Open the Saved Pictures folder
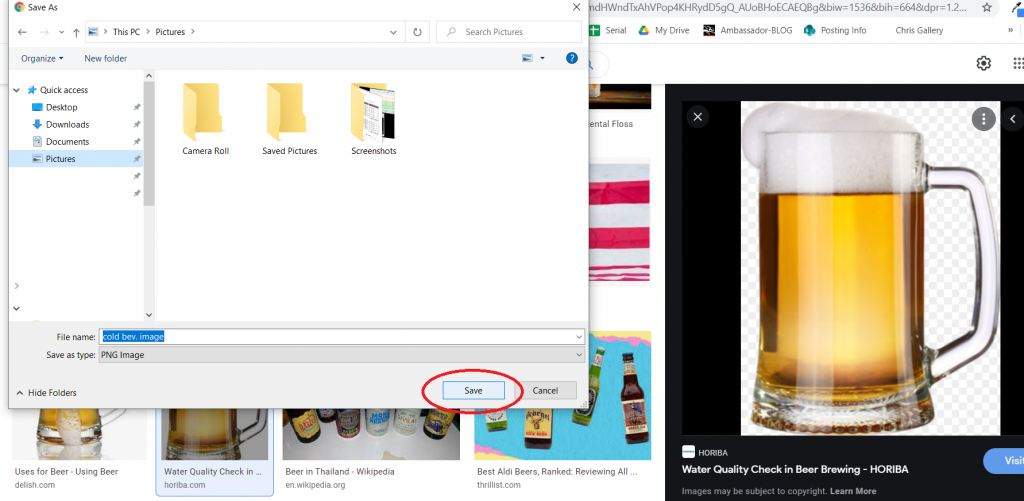 tap(289, 119)
